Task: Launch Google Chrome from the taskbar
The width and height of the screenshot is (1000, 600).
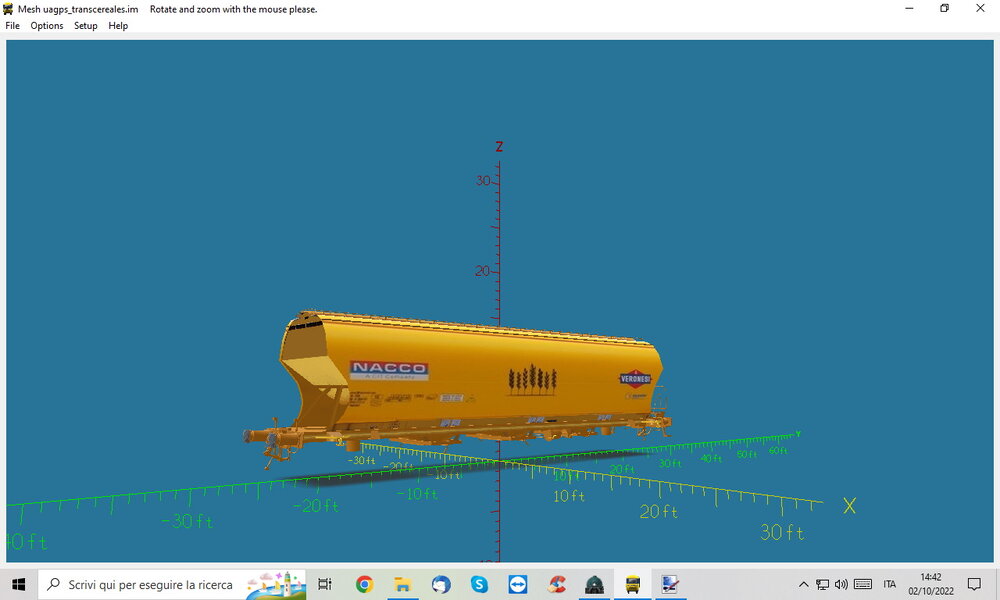Action: (364, 584)
